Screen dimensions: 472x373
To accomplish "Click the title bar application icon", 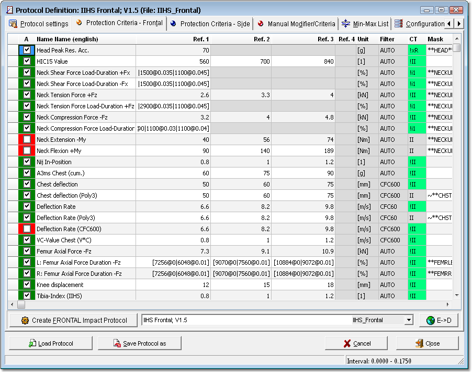I will (10, 10).
